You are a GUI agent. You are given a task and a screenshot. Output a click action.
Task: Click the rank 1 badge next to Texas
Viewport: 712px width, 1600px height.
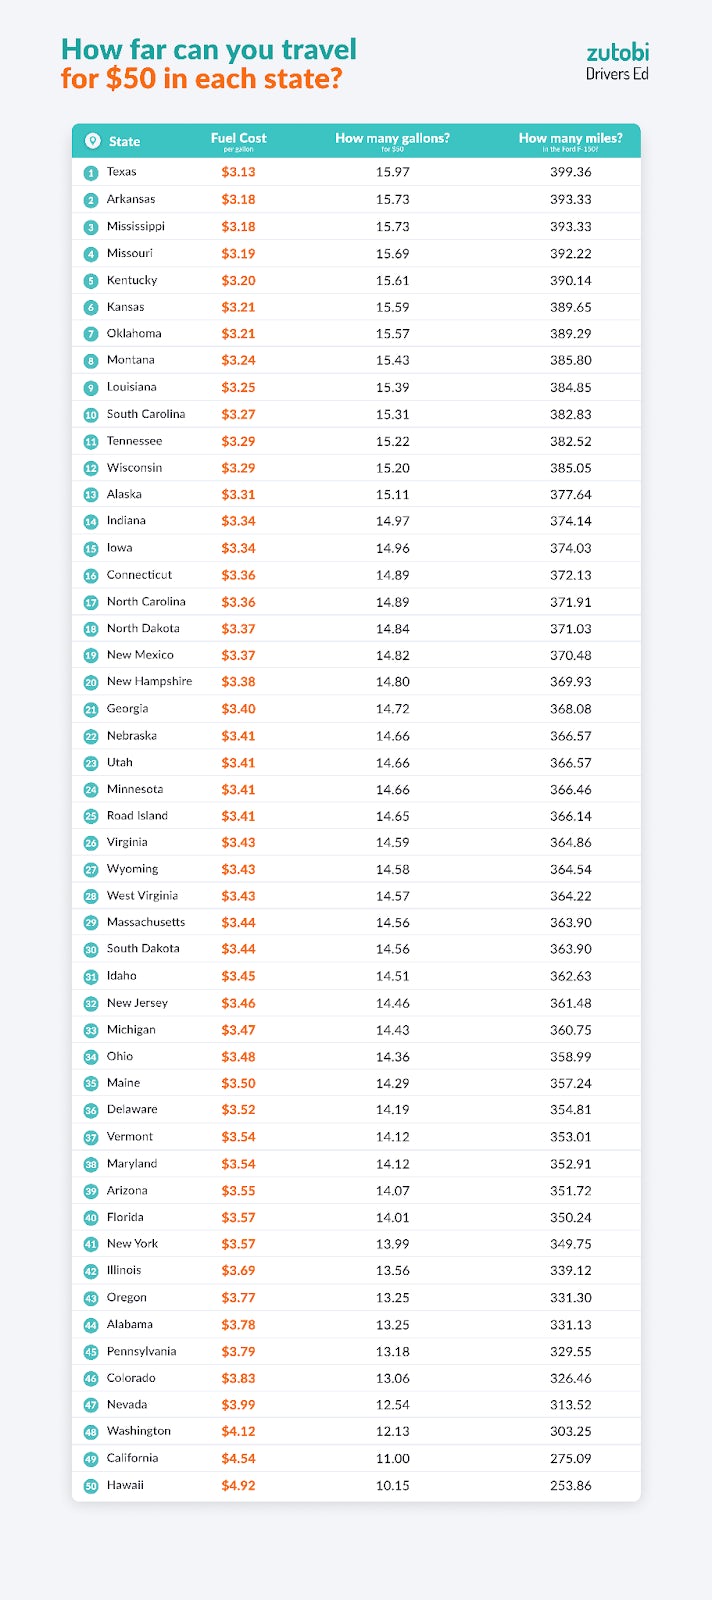(x=91, y=173)
